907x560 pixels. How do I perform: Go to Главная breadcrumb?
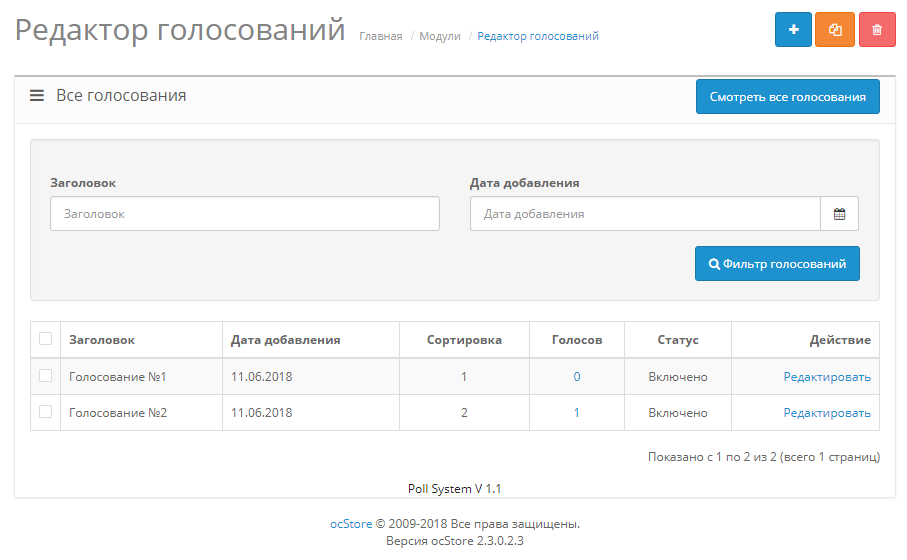pyautogui.click(x=381, y=36)
